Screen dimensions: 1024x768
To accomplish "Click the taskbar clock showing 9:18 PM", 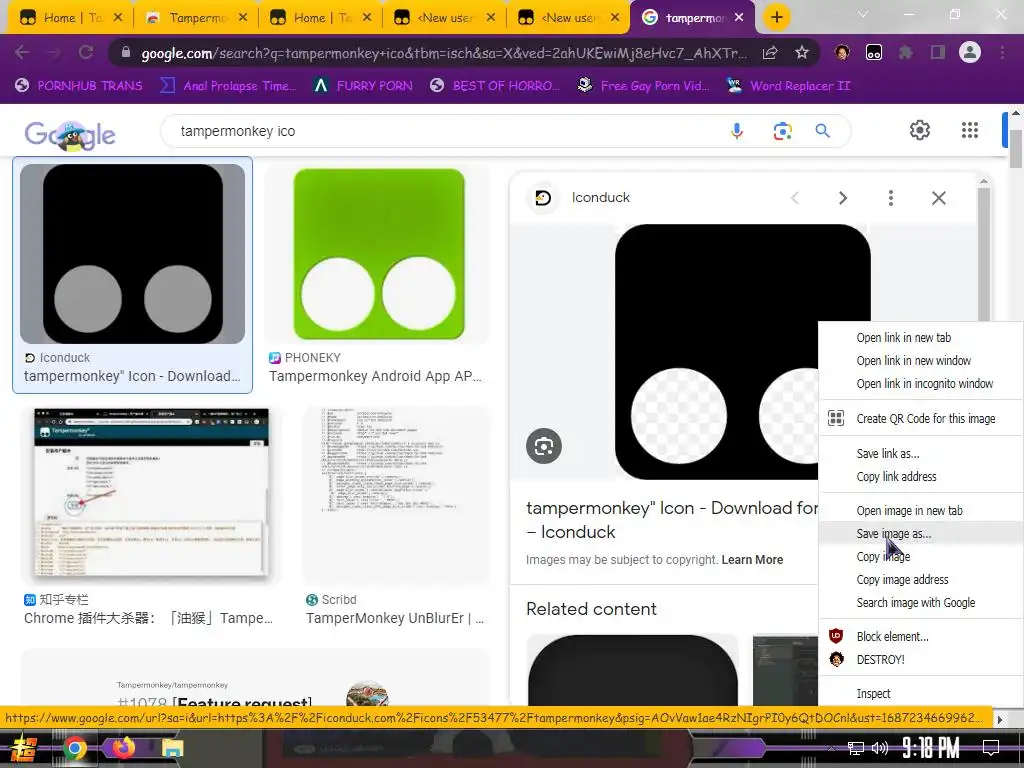I will [930, 748].
